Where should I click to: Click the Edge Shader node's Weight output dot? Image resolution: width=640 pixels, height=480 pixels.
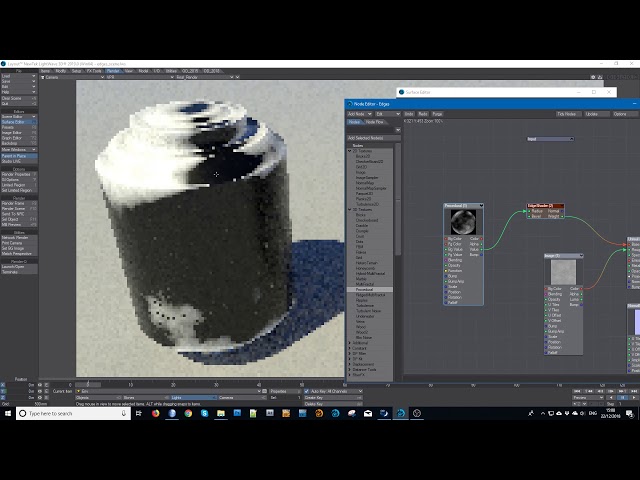[562, 216]
